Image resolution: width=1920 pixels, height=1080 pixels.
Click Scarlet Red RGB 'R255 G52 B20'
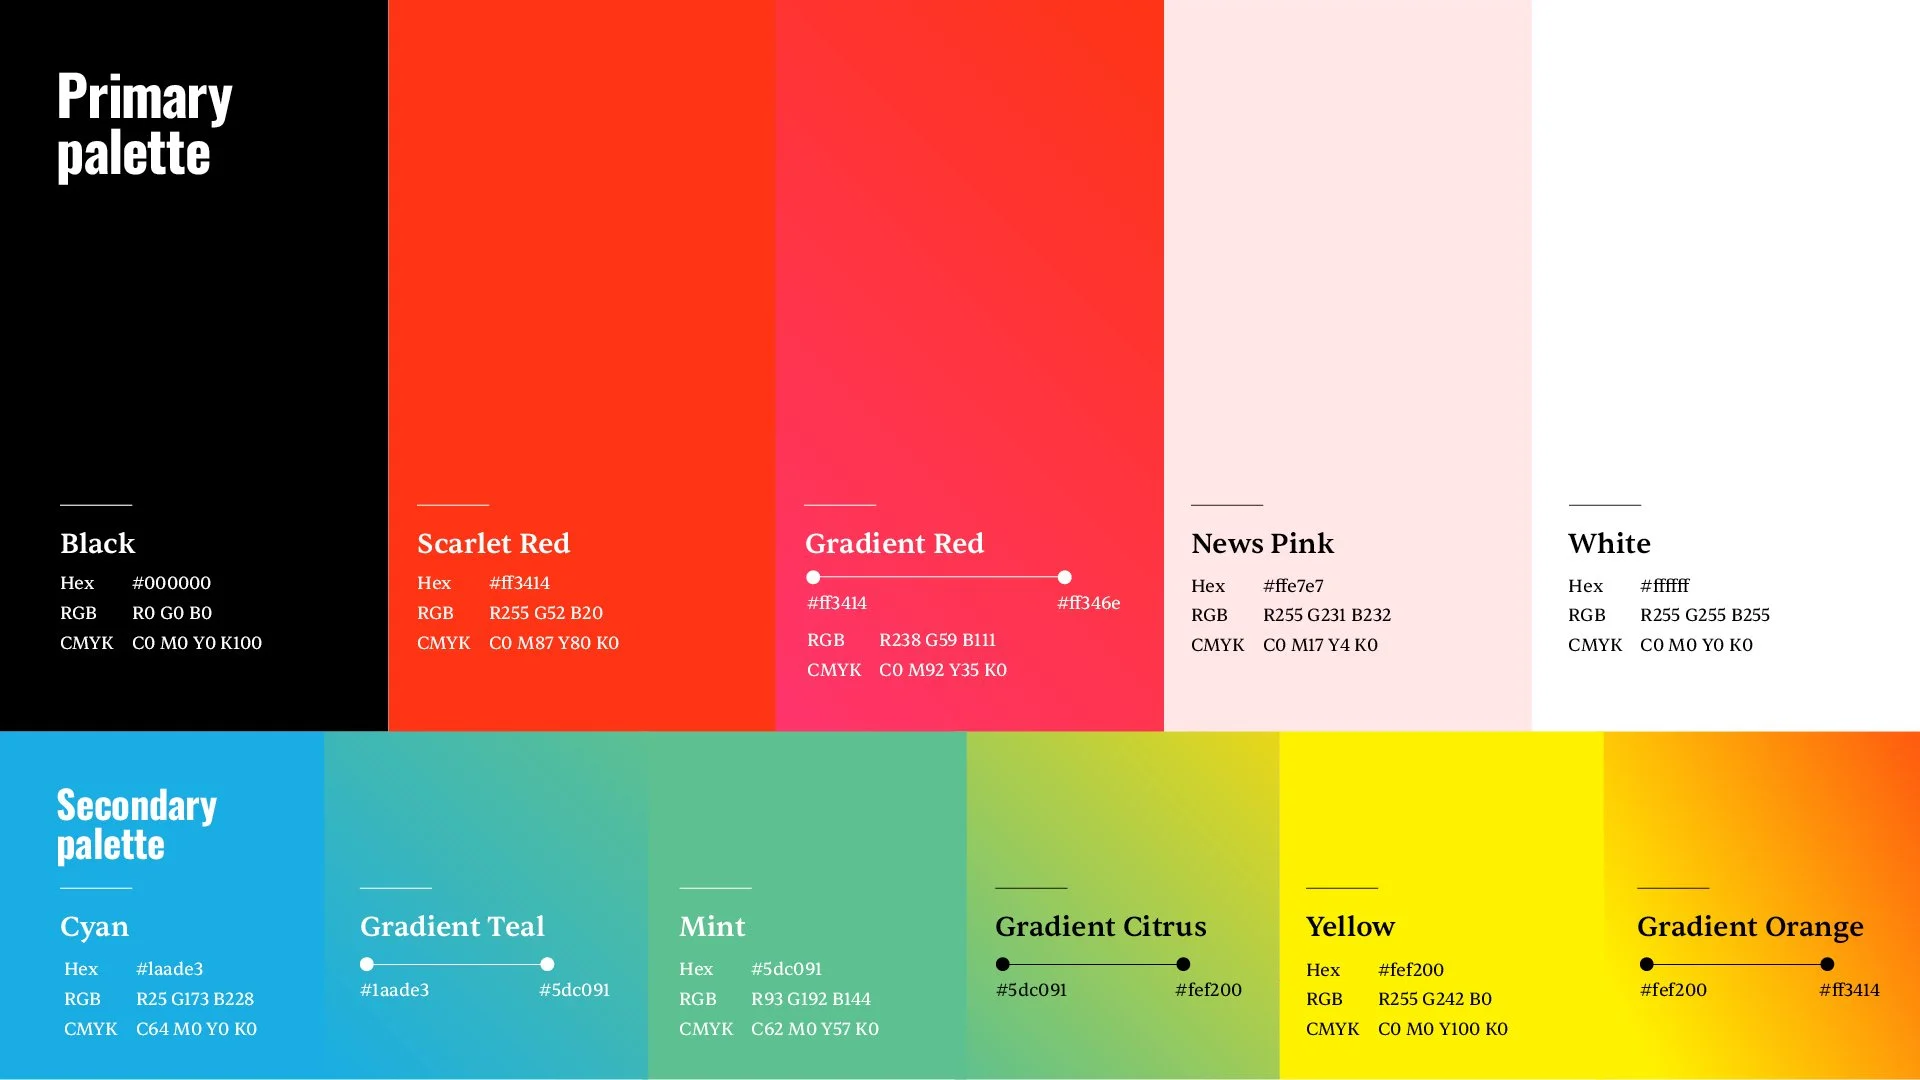[x=546, y=613]
